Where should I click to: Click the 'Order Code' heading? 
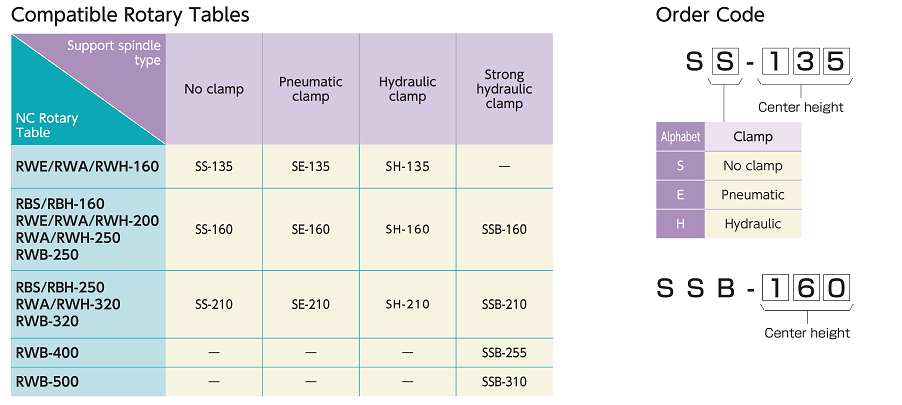pos(710,14)
